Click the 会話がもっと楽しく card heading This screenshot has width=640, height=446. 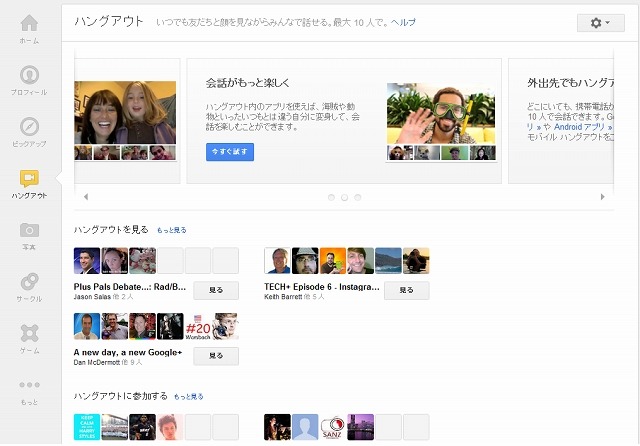pos(248,83)
